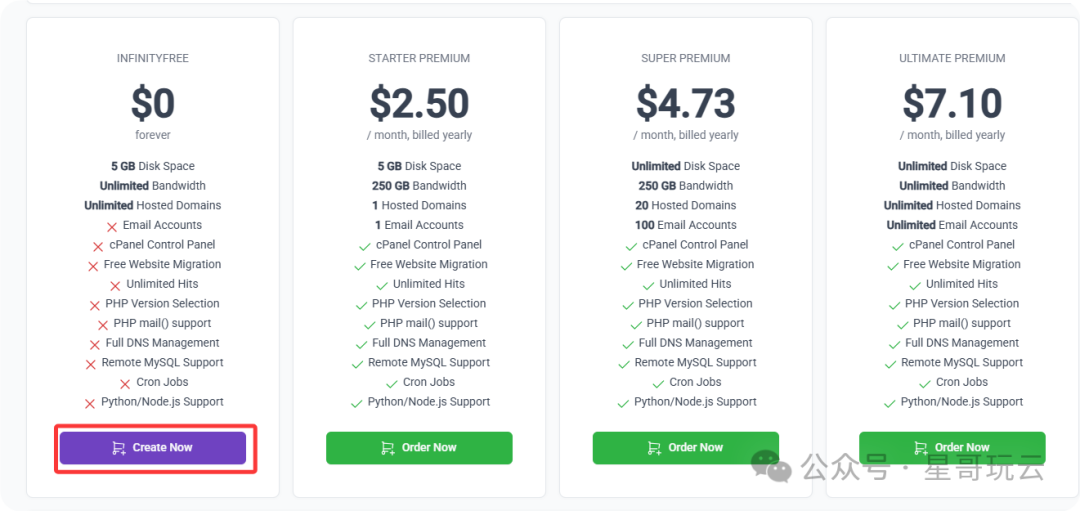
Task: Click Order Now under Super Premium
Action: point(685,448)
